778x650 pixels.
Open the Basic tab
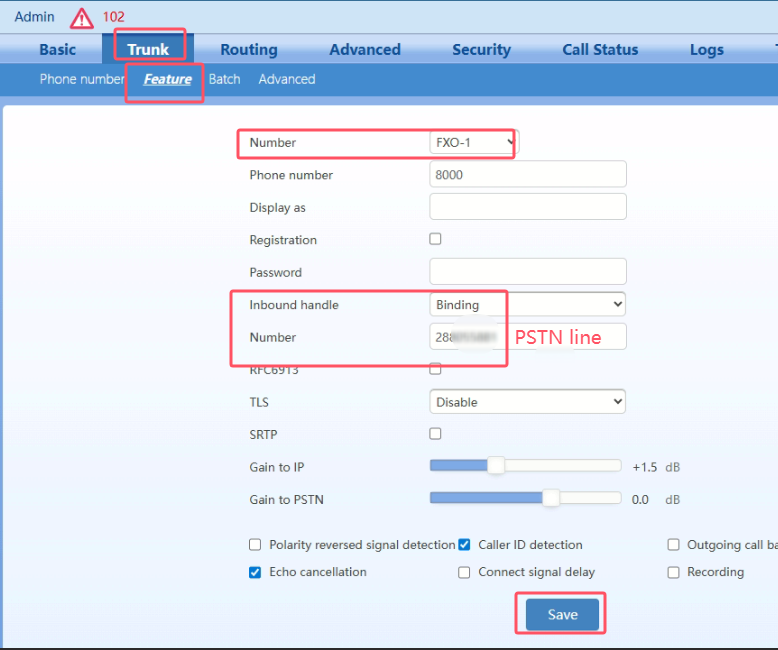tap(57, 49)
